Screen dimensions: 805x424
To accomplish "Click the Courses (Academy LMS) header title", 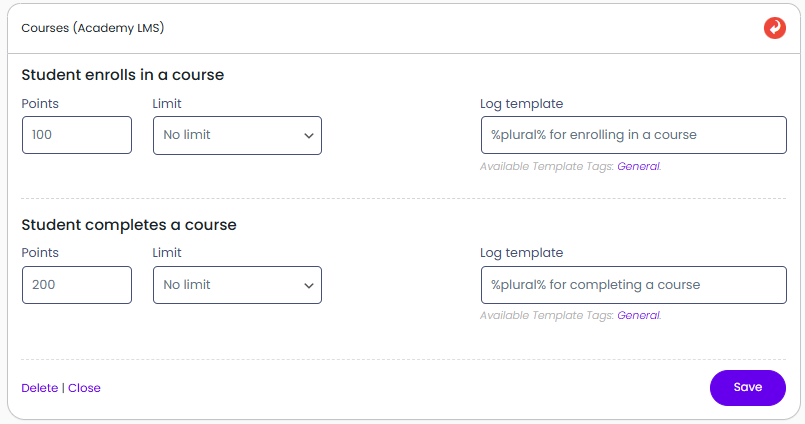I will click(x=93, y=28).
